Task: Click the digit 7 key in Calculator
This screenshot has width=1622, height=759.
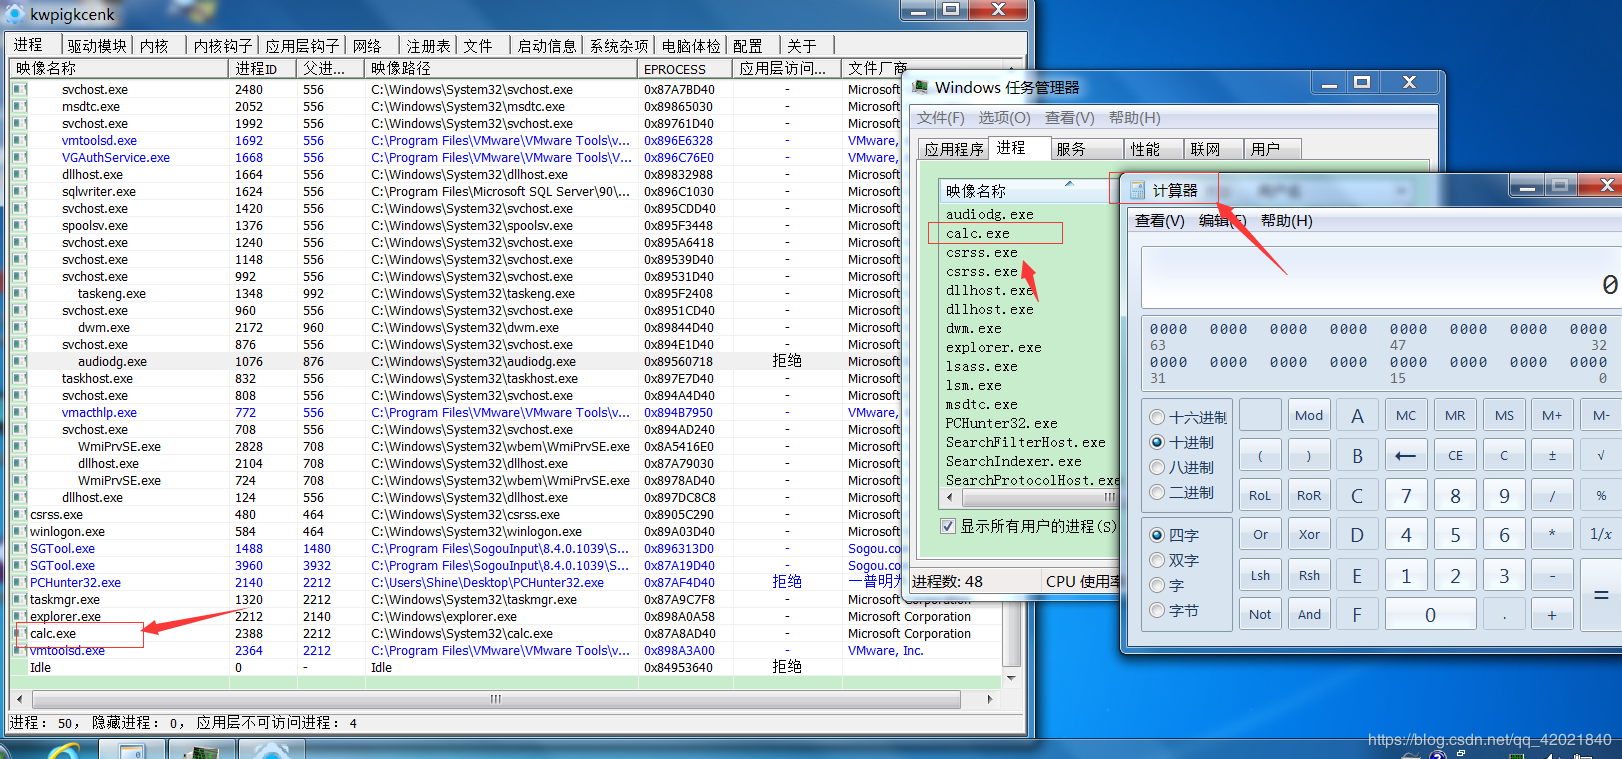Action: click(1406, 495)
